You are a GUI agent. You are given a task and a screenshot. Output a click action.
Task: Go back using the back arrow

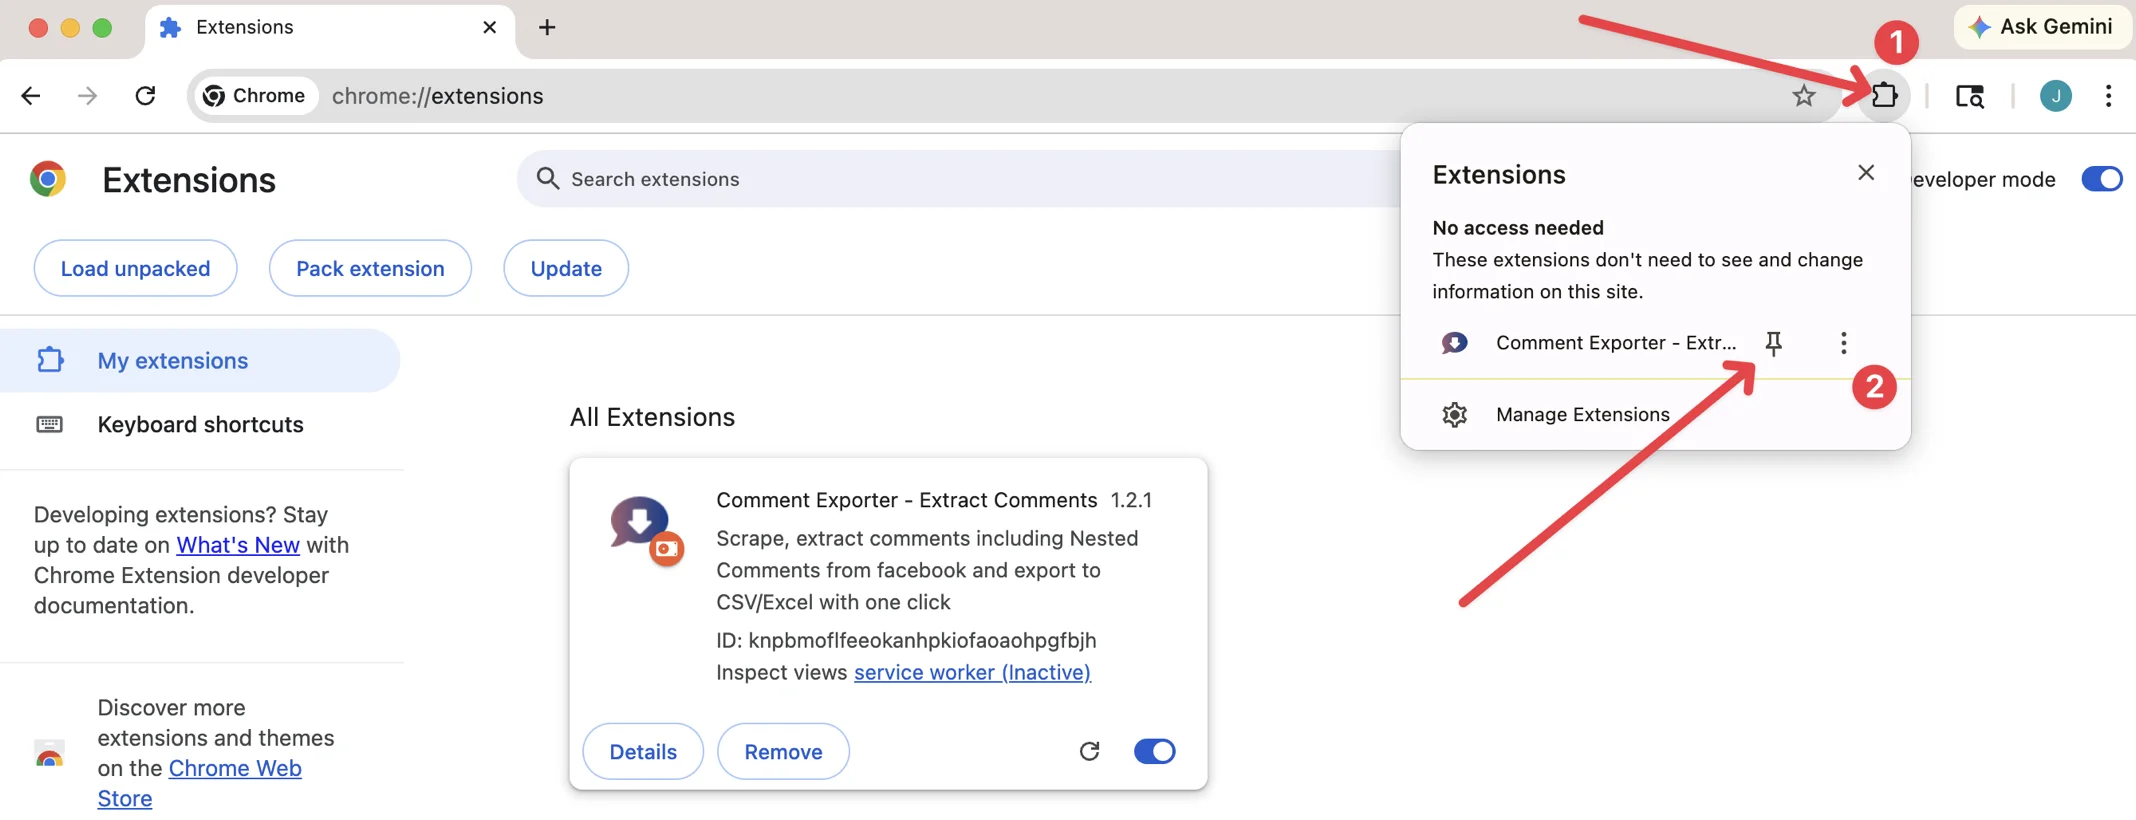tap(31, 96)
